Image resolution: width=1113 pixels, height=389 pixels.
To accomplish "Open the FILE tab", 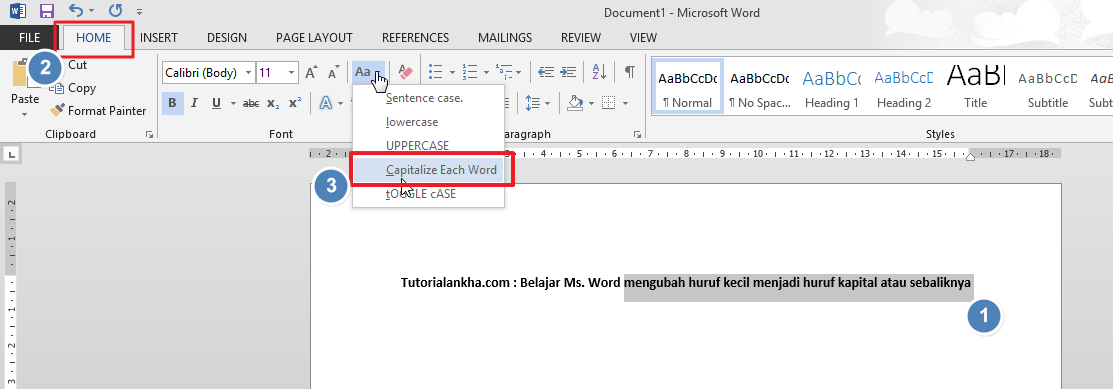I will (29, 38).
